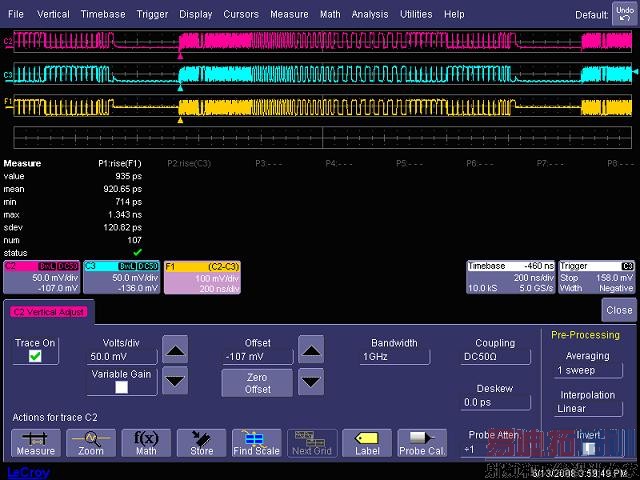This screenshot has height=480, width=640.
Task: Open the Timebase menu
Action: tap(103, 14)
